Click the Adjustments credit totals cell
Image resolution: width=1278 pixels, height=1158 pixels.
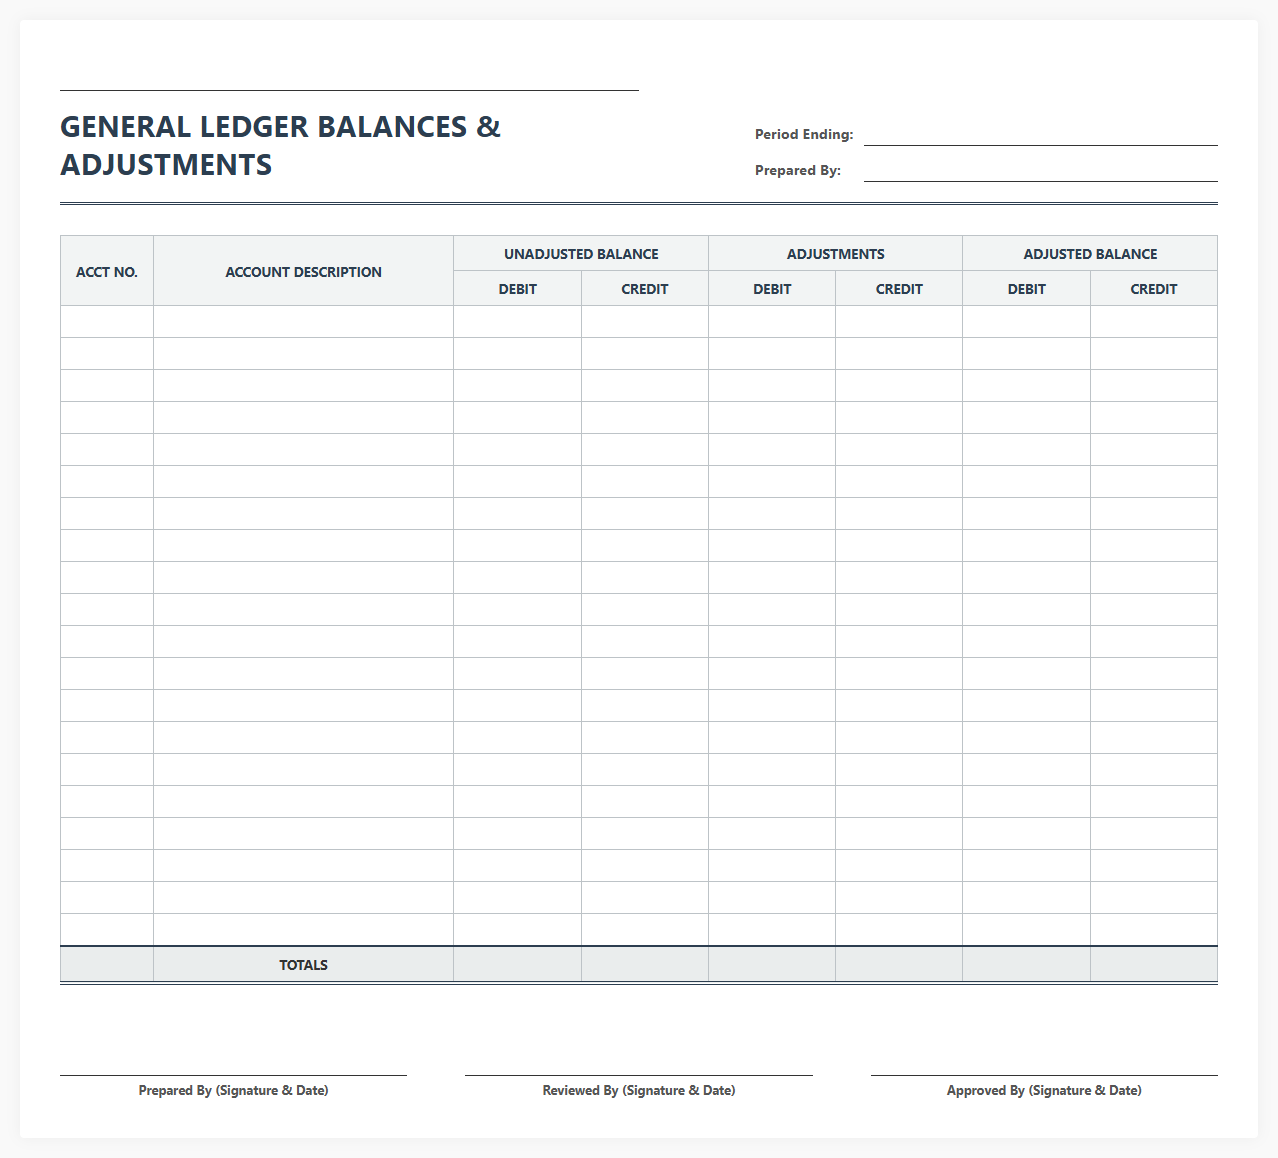click(899, 965)
